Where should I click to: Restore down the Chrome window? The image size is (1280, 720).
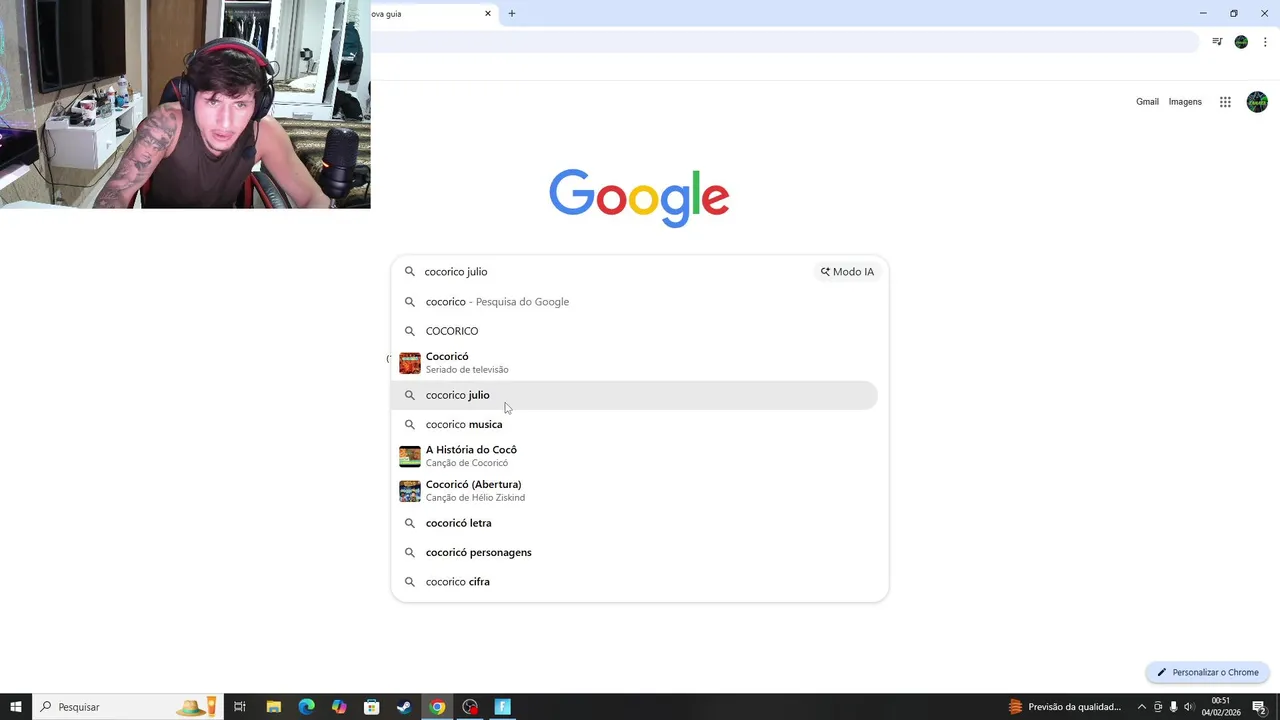1234,14
